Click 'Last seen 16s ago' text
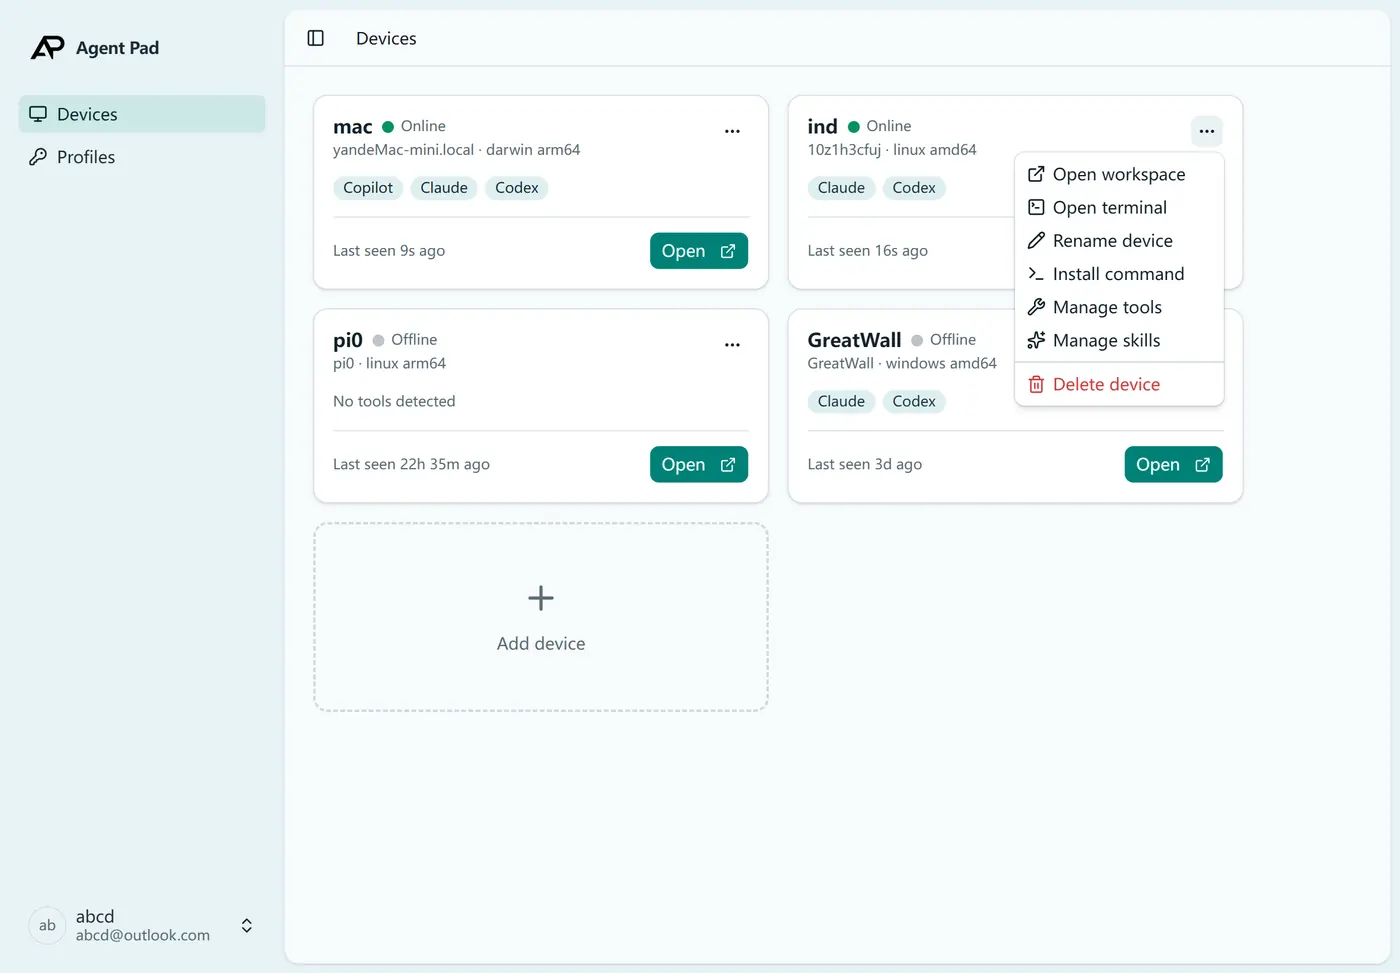The width and height of the screenshot is (1400, 973). point(868,251)
